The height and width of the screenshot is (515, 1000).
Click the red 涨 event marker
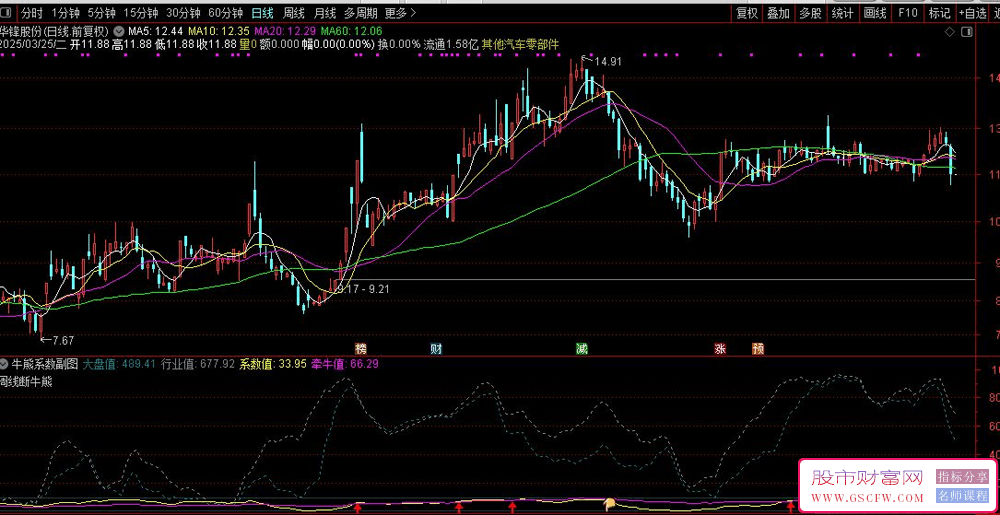(720, 349)
